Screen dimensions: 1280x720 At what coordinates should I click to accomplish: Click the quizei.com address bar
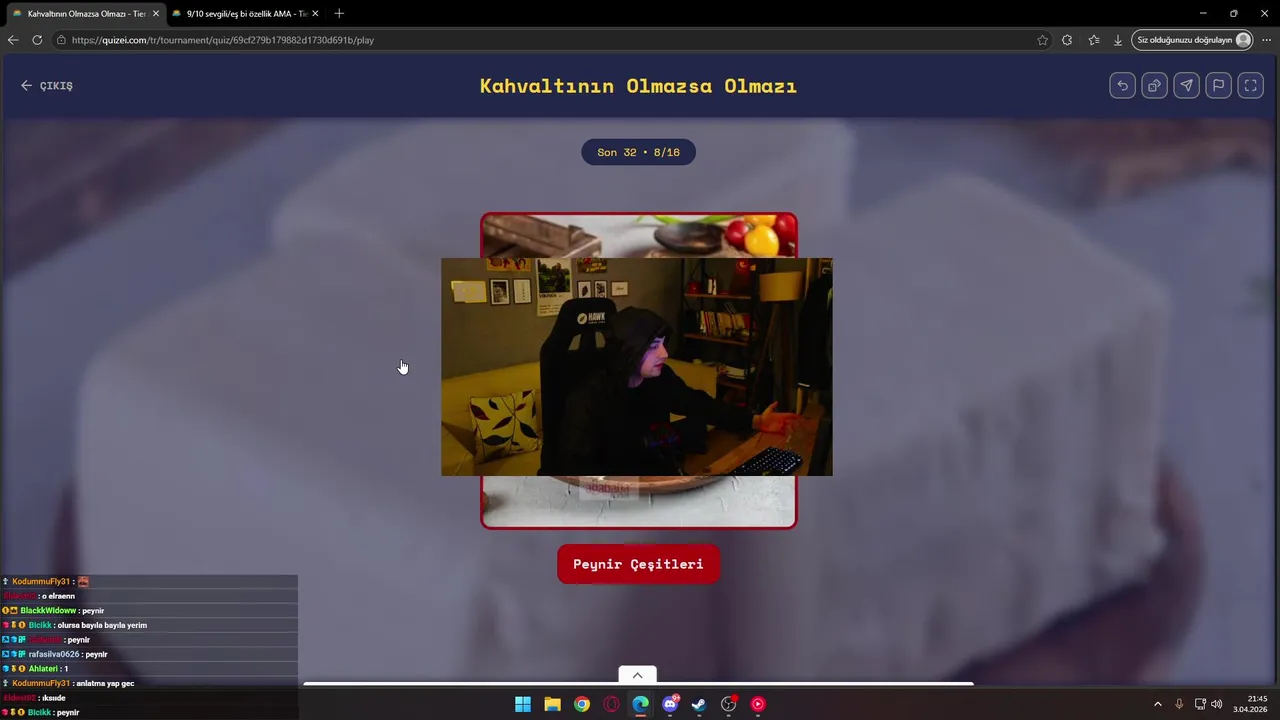tap(545, 40)
